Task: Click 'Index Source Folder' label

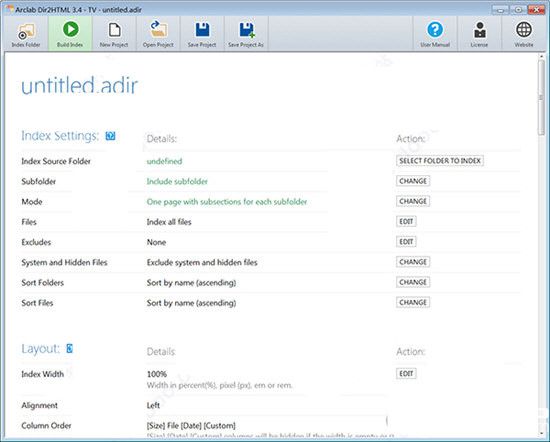Action: click(x=56, y=161)
